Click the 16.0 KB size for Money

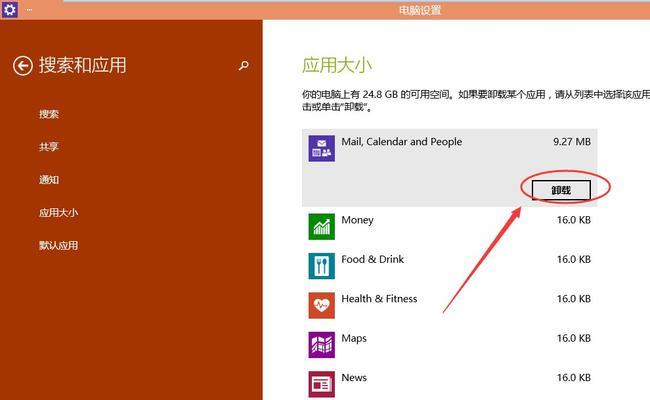574,220
